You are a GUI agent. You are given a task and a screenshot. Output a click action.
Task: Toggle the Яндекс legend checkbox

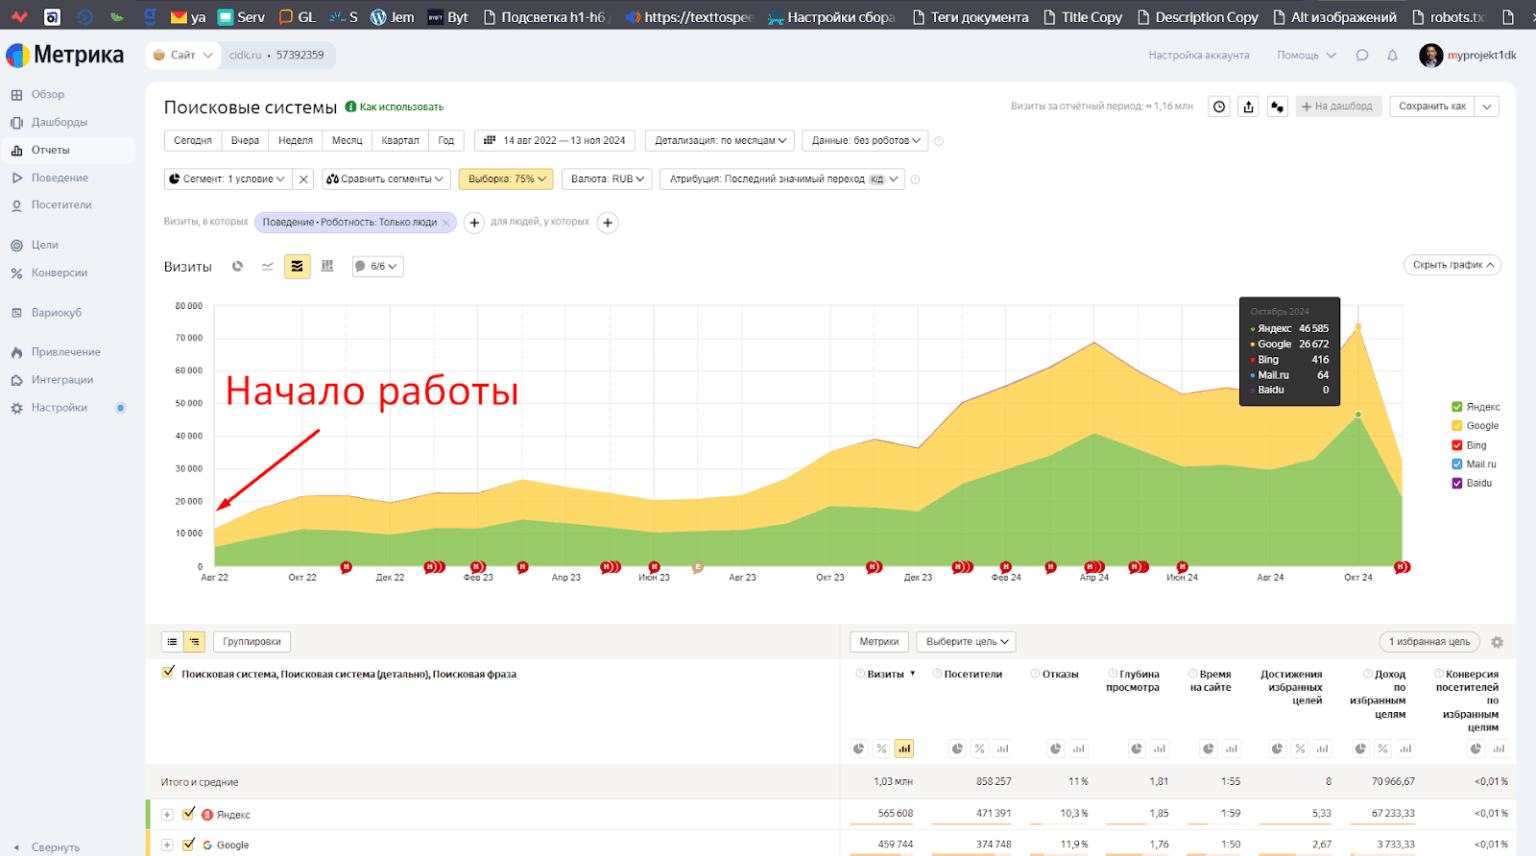pyautogui.click(x=1457, y=407)
